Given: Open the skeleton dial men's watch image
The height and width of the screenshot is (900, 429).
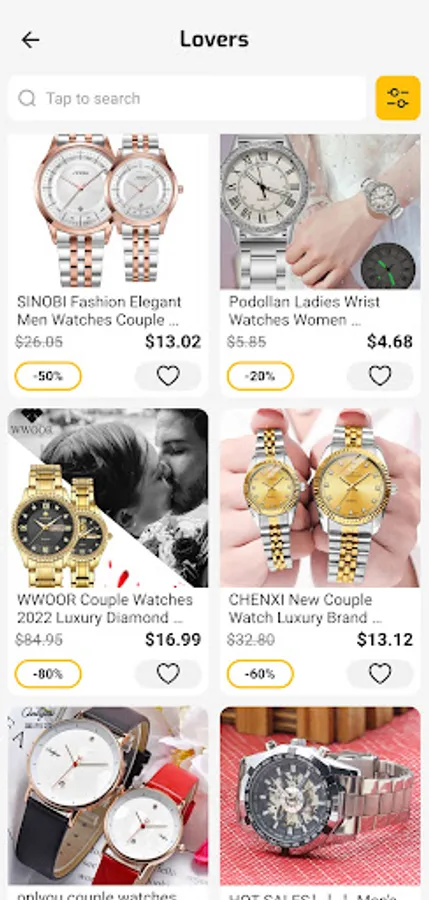Looking at the screenshot, I should click(320, 796).
